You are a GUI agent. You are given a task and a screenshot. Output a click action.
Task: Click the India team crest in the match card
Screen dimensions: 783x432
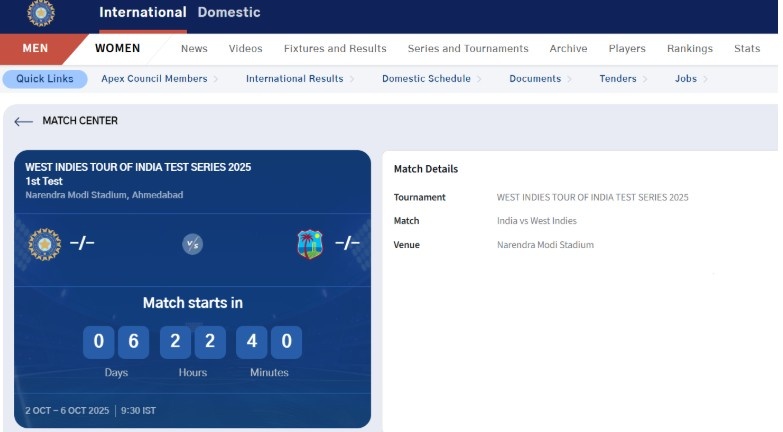pyautogui.click(x=45, y=244)
